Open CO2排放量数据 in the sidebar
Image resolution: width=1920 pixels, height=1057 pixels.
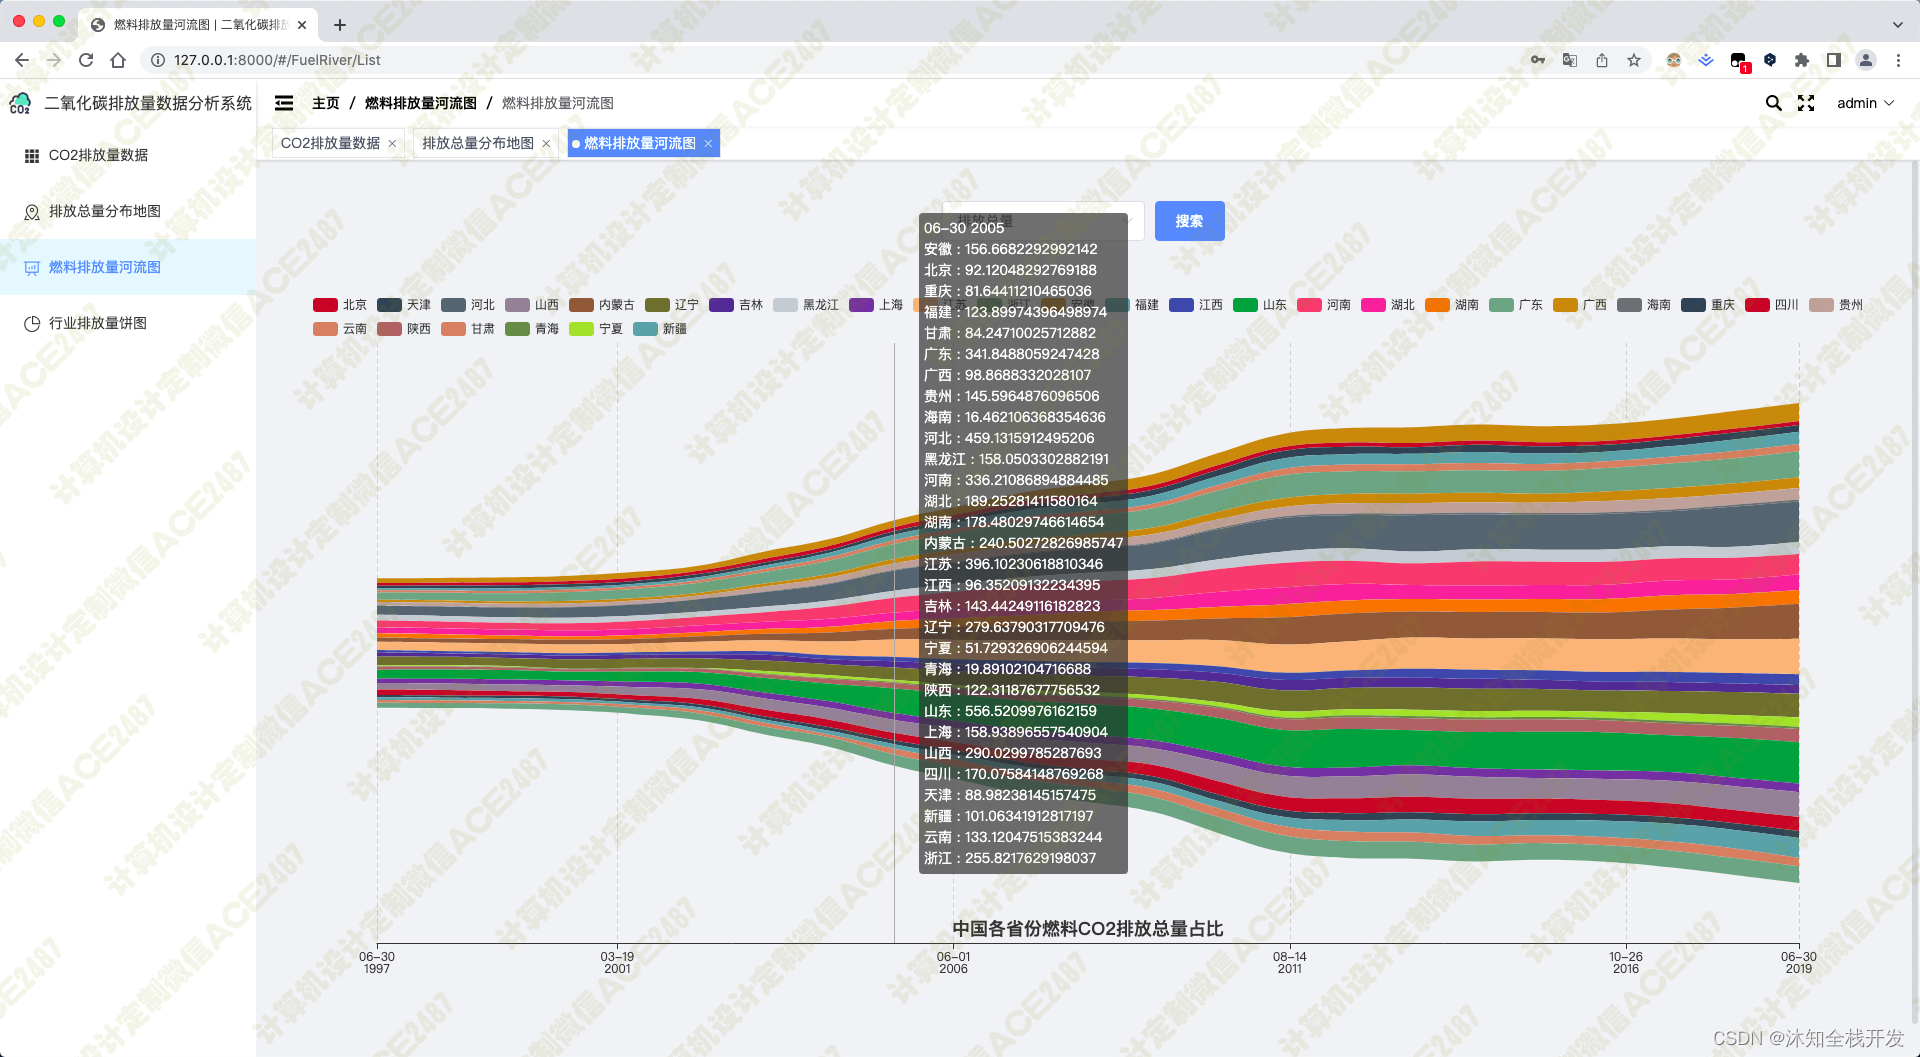pos(128,155)
